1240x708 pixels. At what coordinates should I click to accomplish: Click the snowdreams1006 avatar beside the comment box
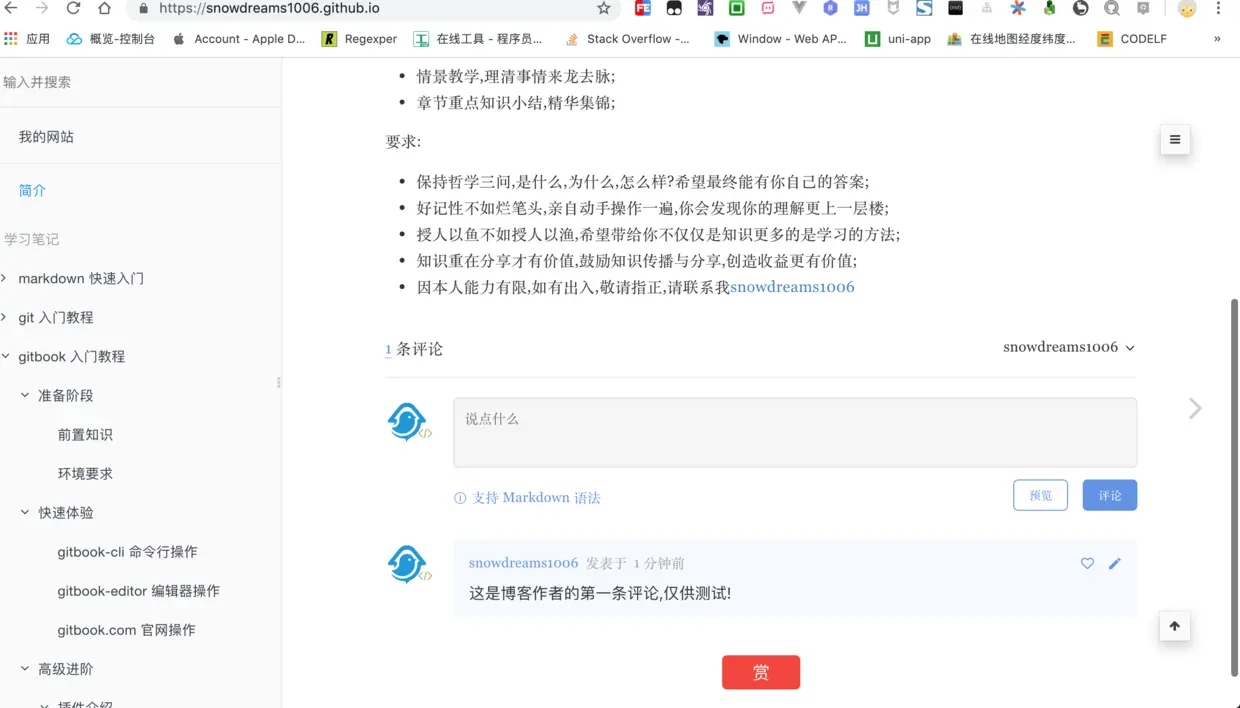tap(409, 421)
